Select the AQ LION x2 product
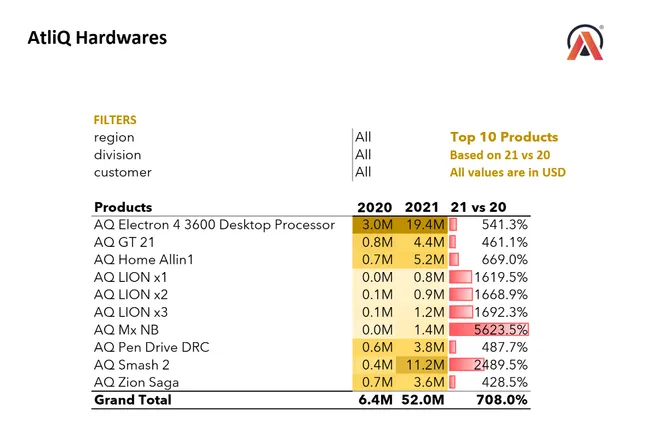The width and height of the screenshot is (650, 445). coord(131,294)
